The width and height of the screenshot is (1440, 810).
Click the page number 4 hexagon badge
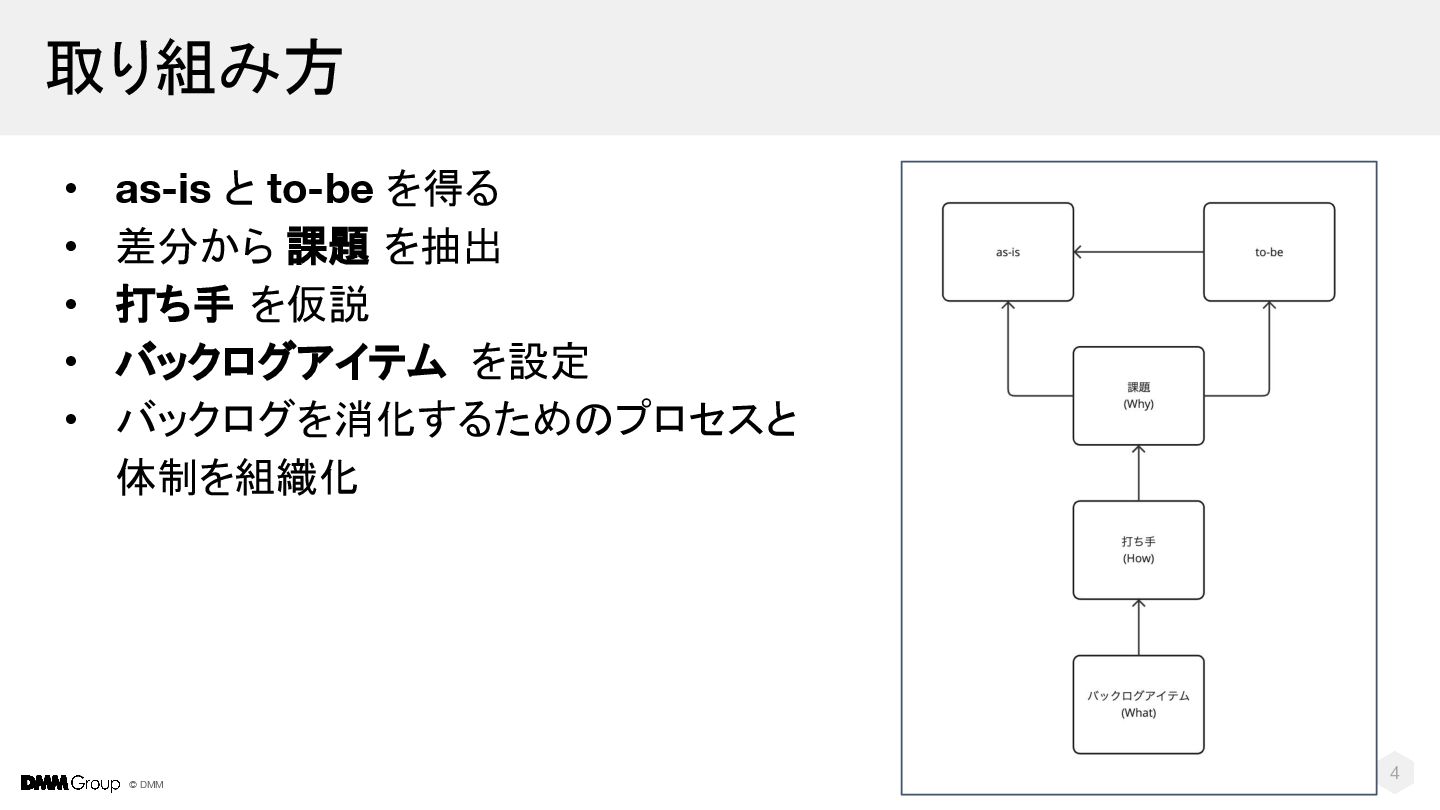1395,773
